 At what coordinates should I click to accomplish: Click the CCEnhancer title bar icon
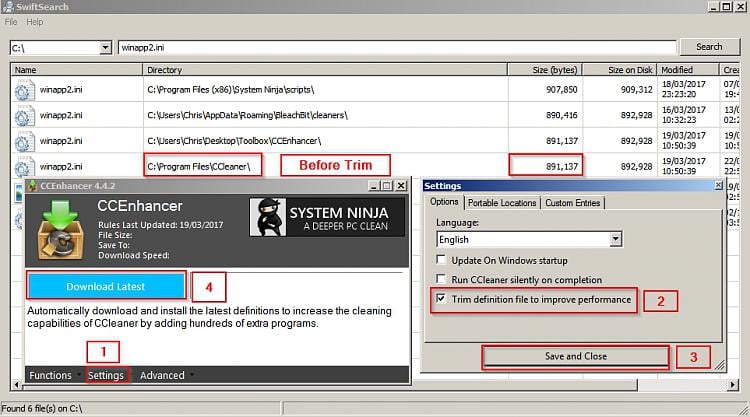(33, 186)
